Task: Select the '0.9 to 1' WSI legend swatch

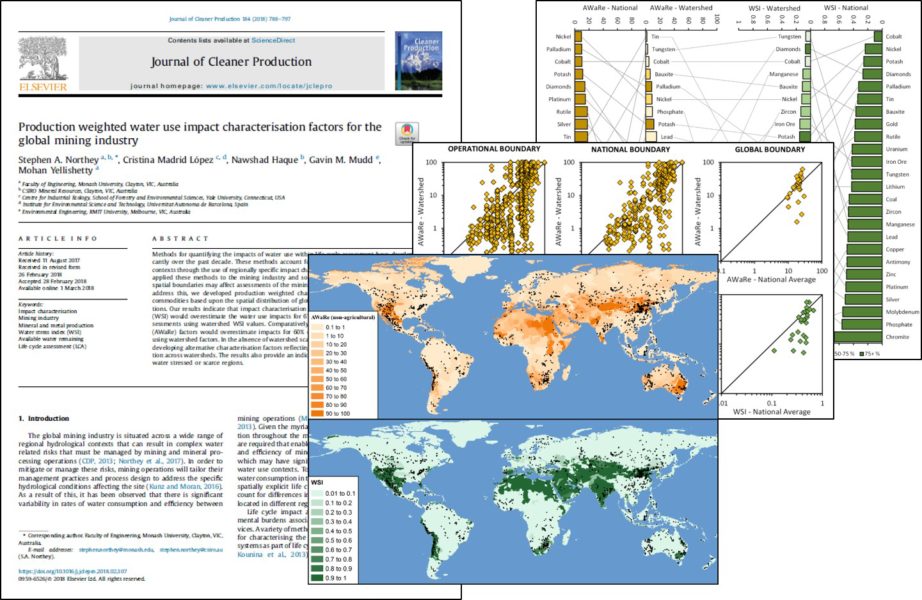Action: tap(316, 578)
